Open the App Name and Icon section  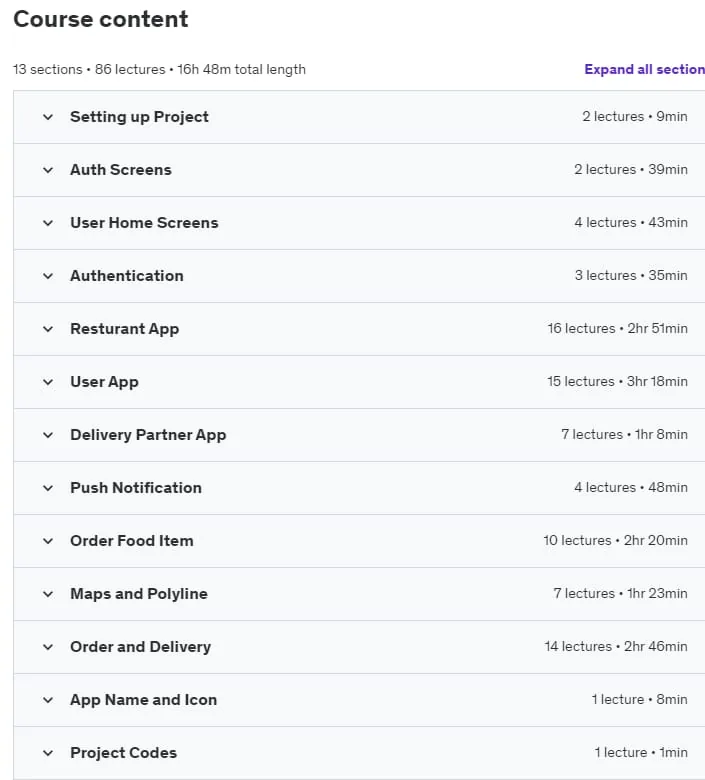coord(359,700)
